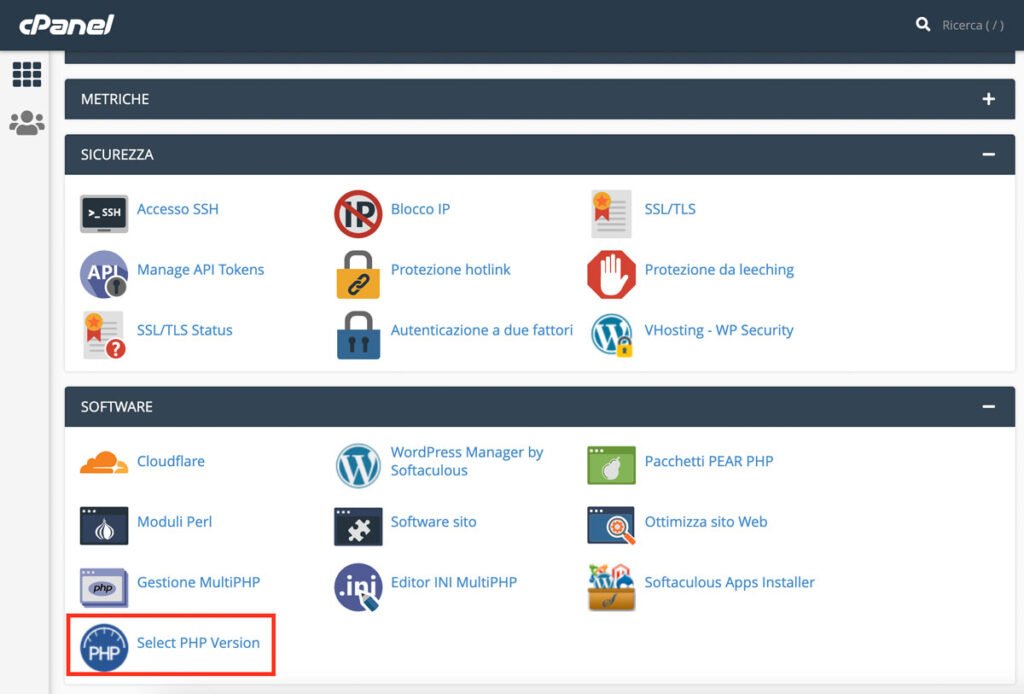Open the Editor INI MultiPHP .ini icon
This screenshot has width=1024, height=694.
[x=358, y=587]
